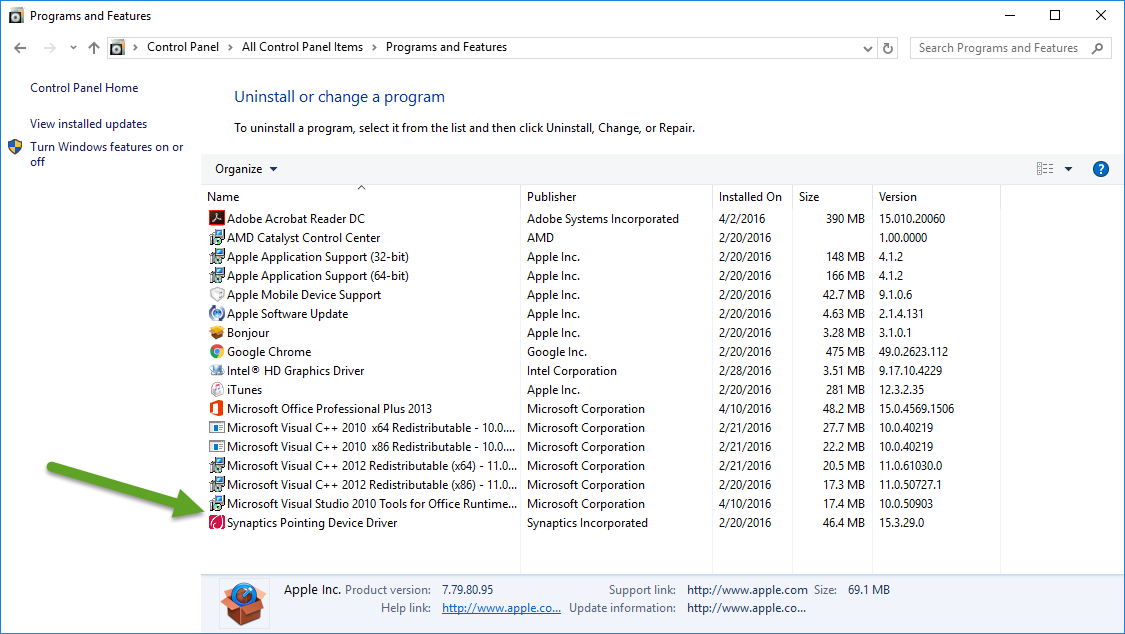This screenshot has height=634, width=1125.
Task: Select the iTunes program name
Action: pyautogui.click(x=245, y=389)
